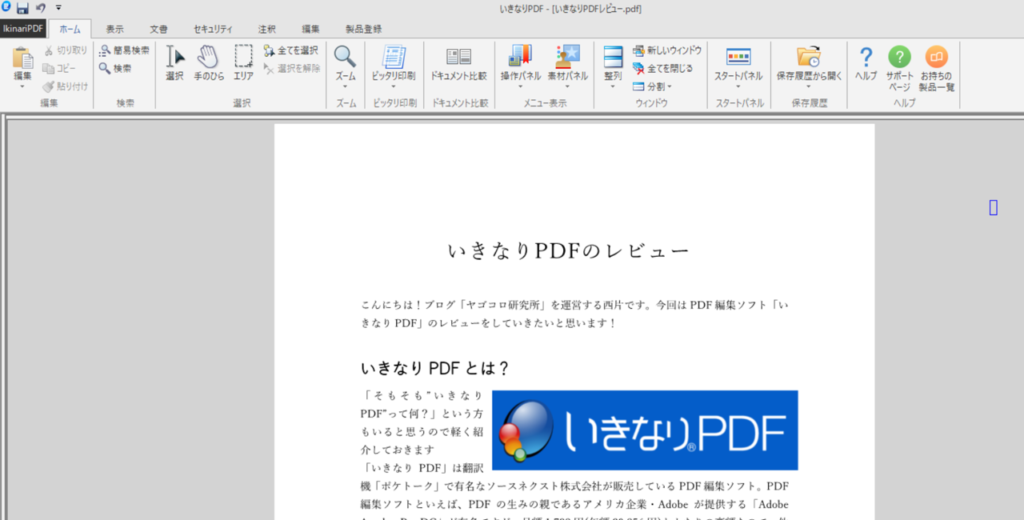This screenshot has width=1024, height=520.
Task: Choose the エリア area selection tool
Action: (243, 63)
